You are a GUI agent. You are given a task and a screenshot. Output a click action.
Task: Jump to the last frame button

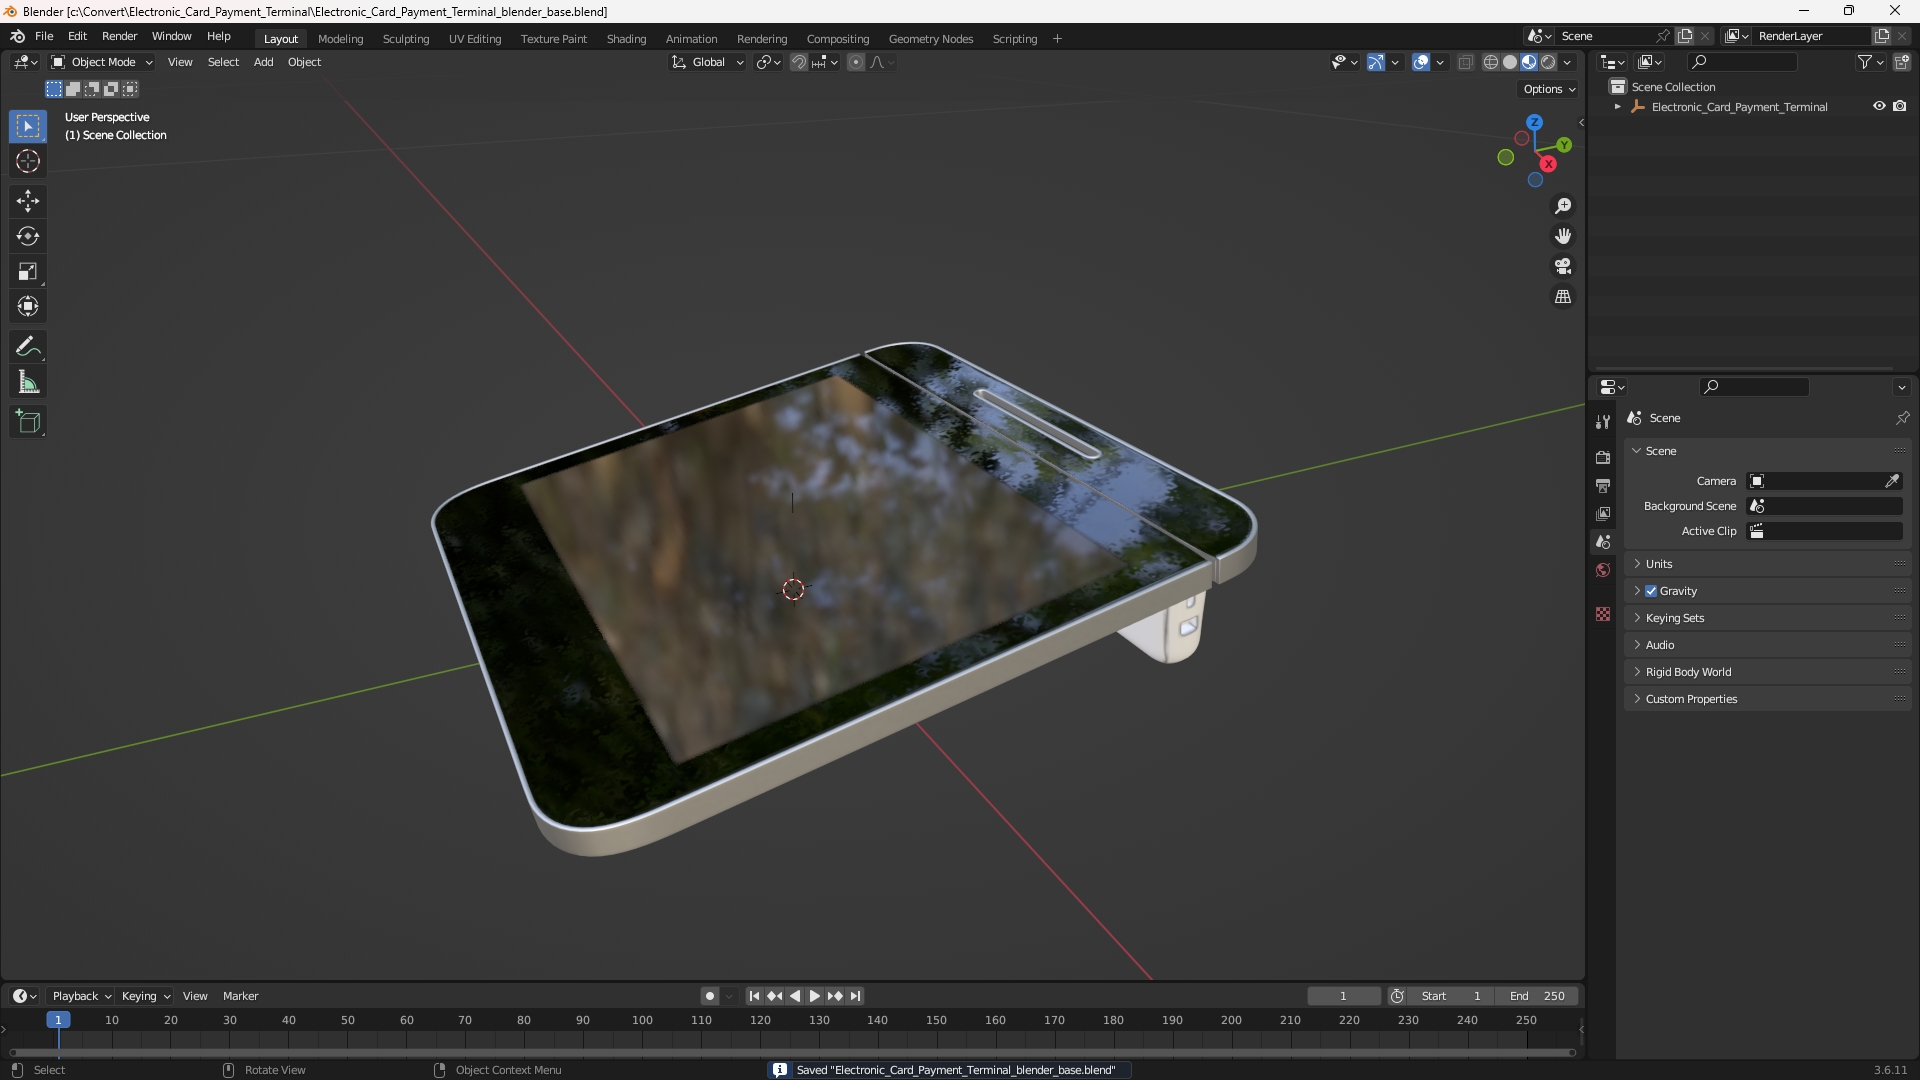pos(855,996)
